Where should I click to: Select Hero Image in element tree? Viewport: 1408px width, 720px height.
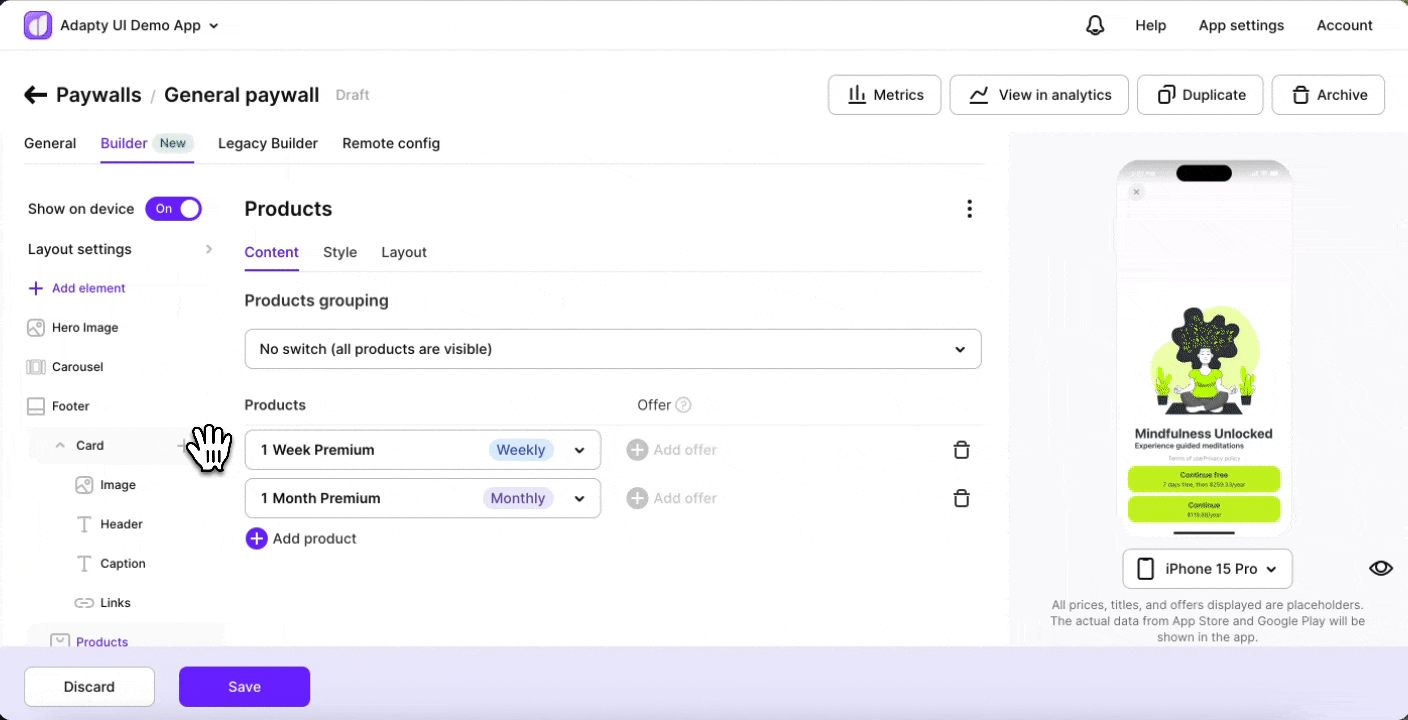pos(84,328)
